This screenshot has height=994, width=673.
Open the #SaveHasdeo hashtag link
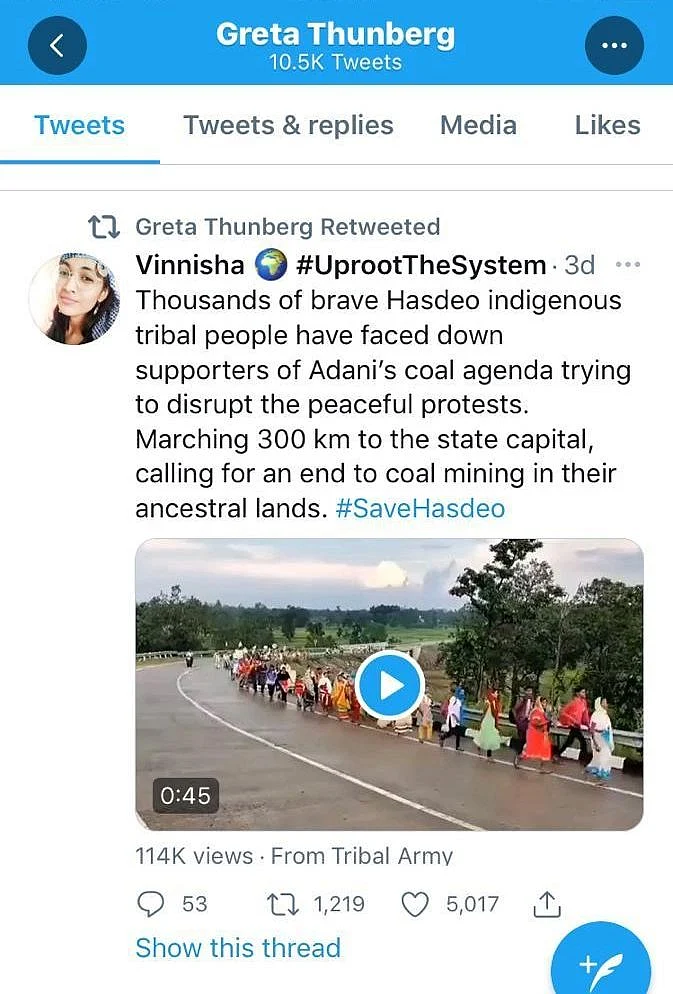[420, 508]
